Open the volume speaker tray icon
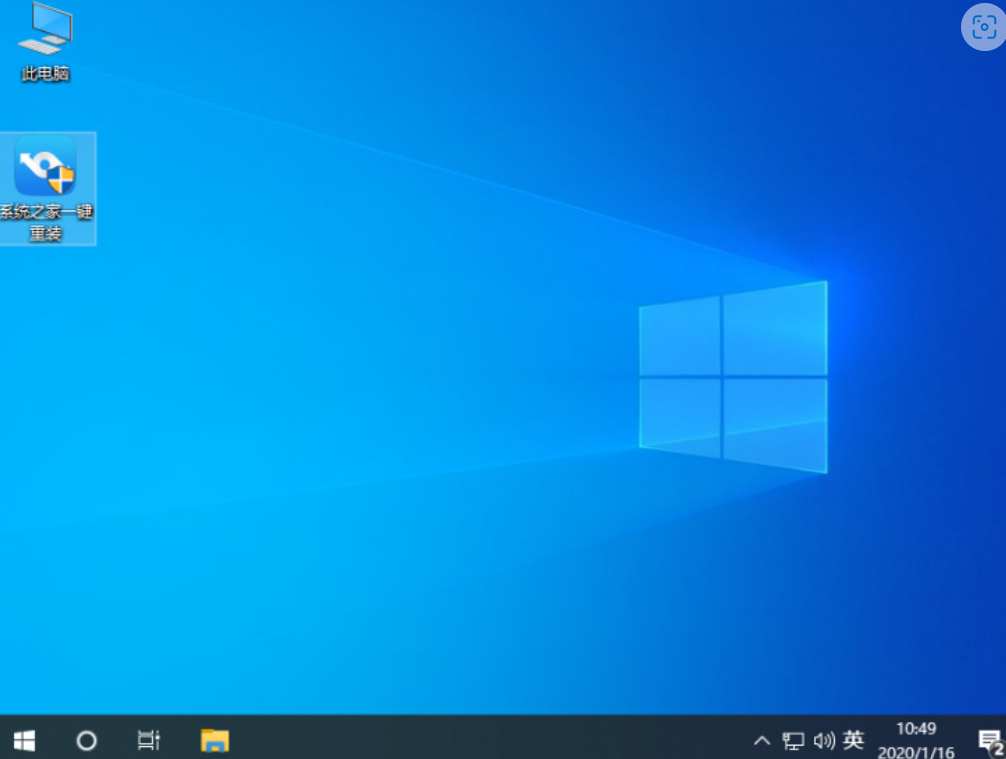 coord(823,741)
